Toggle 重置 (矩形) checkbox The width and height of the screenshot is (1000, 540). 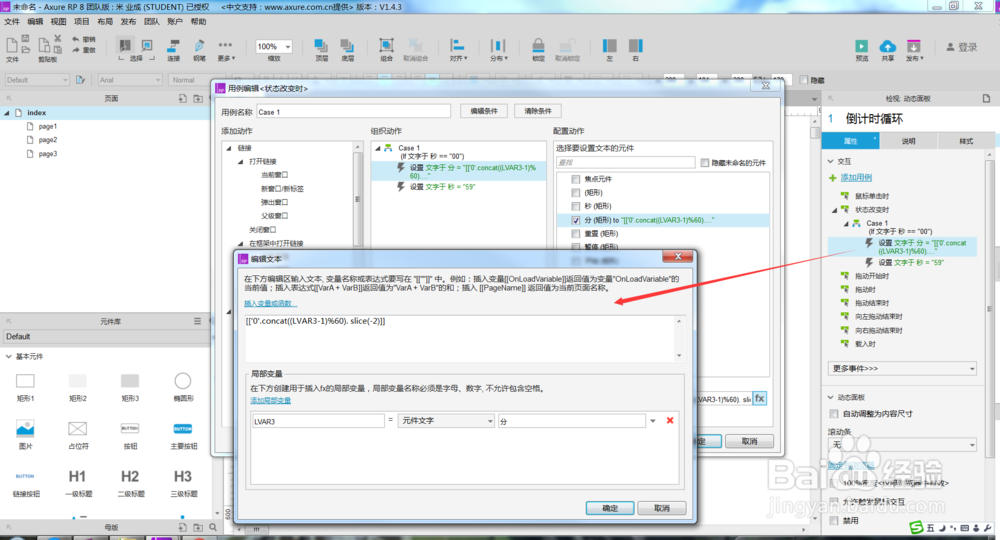576,233
